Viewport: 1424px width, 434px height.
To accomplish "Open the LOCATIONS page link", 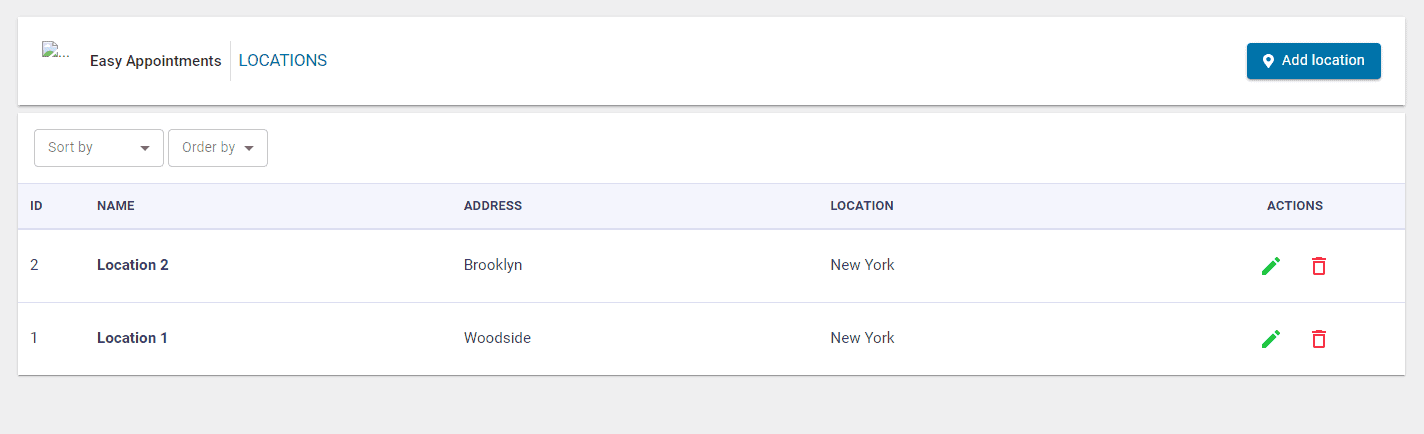I will [283, 61].
